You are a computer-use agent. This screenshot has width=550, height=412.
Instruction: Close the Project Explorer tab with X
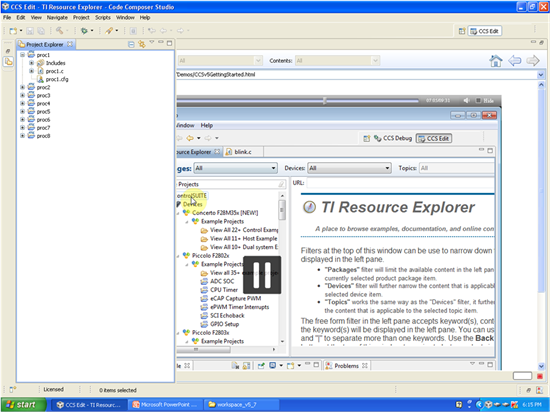pos(70,44)
